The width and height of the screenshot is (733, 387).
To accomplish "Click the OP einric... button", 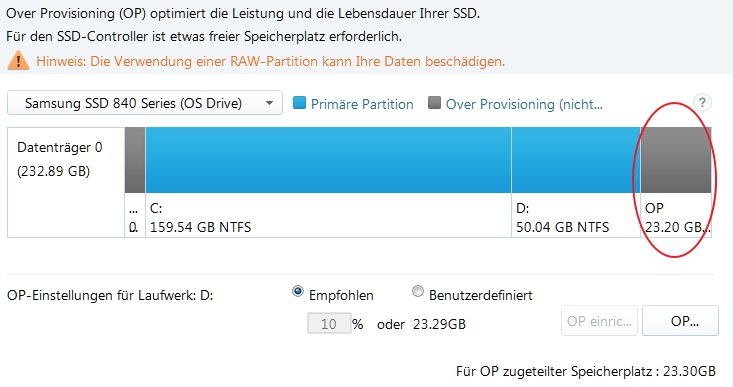I will point(599,321).
